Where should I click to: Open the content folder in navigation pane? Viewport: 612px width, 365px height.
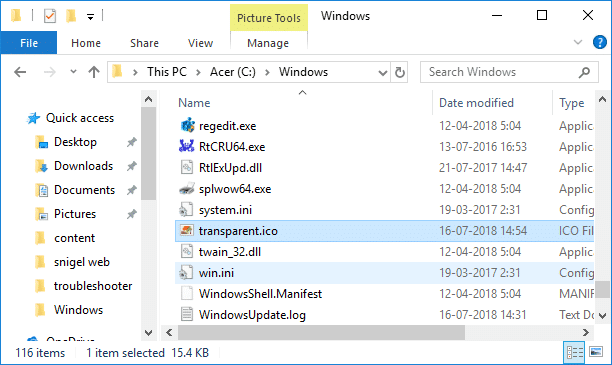tap(75, 238)
